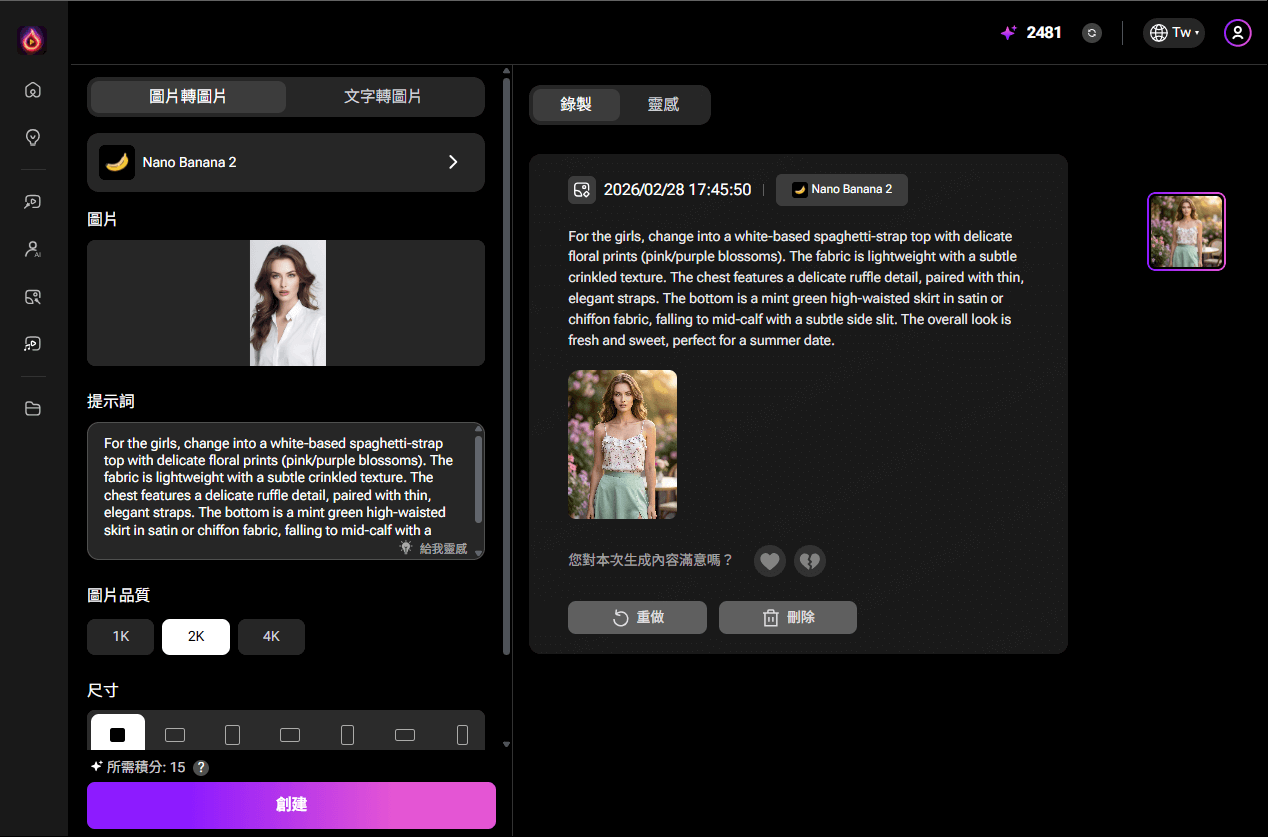Image resolution: width=1268 pixels, height=837 pixels.
Task: Click the 刪除 delete button
Action: (788, 618)
